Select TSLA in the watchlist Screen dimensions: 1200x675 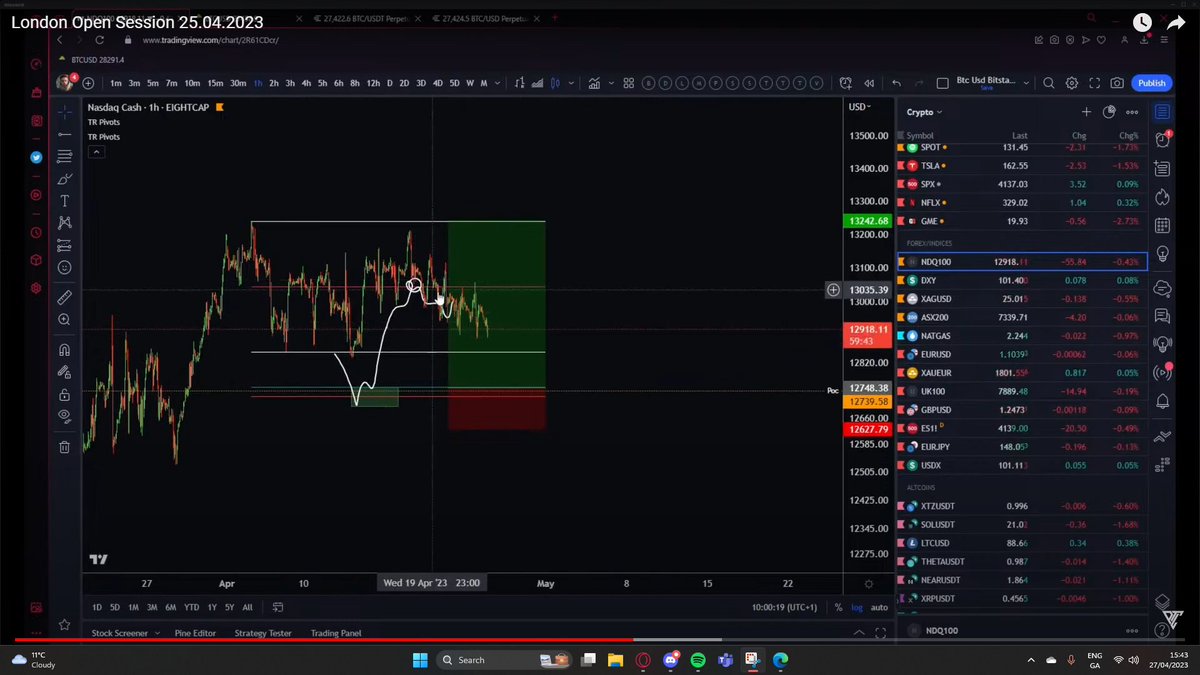click(1021, 166)
